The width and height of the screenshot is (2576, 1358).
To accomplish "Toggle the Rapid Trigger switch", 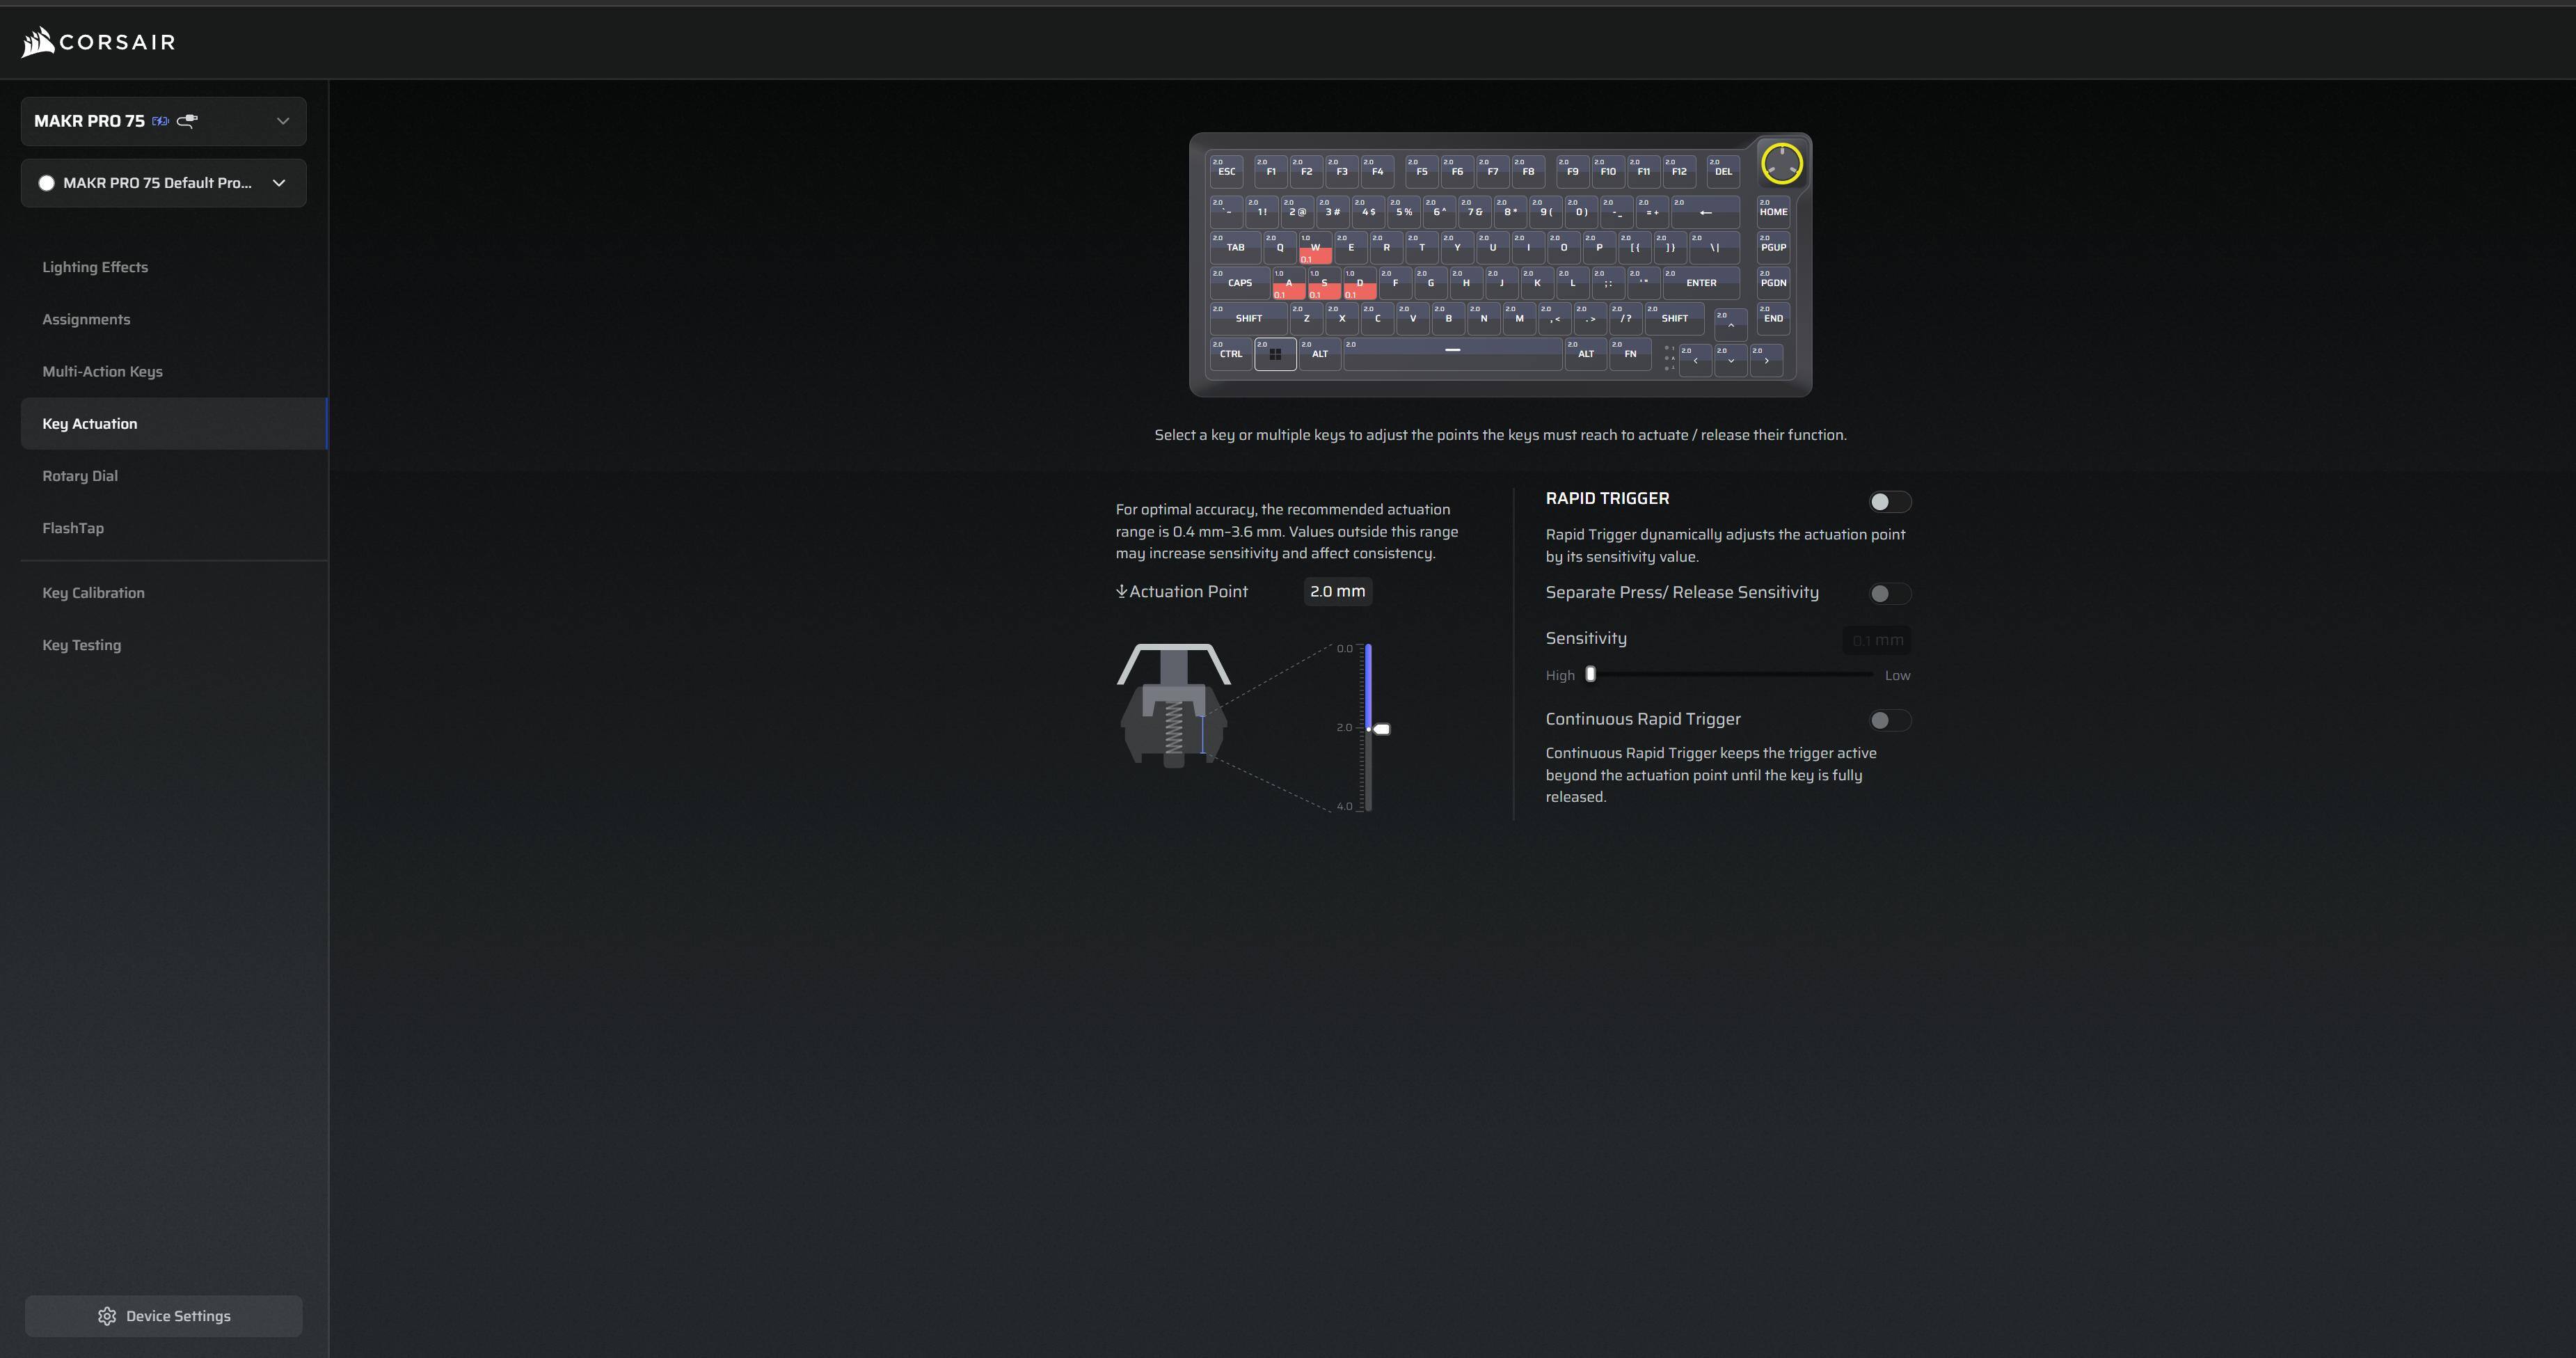I will point(1889,502).
